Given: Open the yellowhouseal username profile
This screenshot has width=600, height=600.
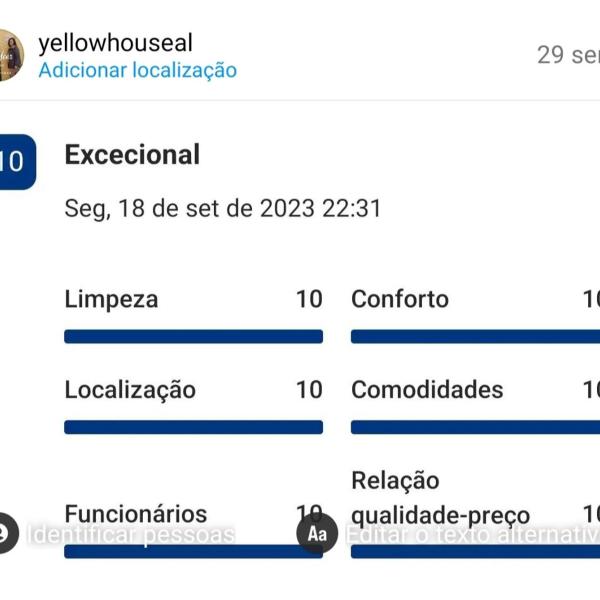Looking at the screenshot, I should (x=115, y=43).
